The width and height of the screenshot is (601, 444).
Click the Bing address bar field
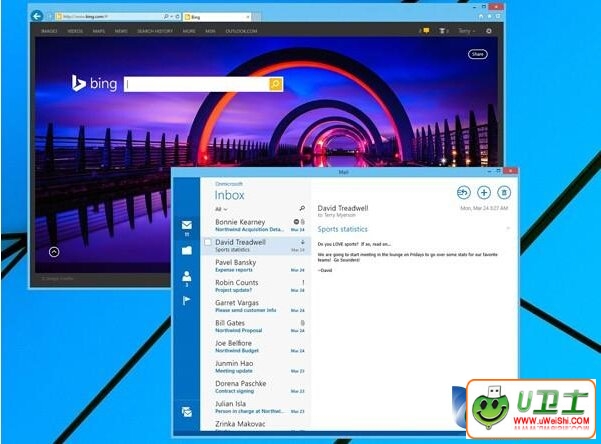click(x=108, y=17)
